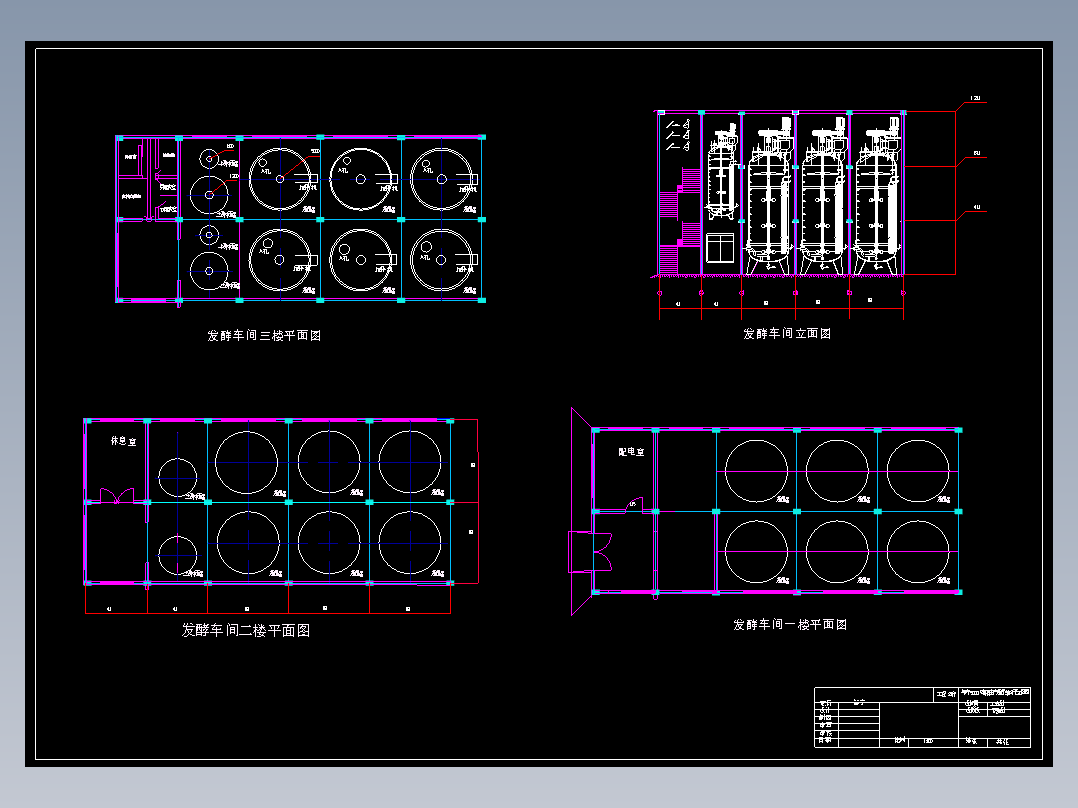Select the drawing title block table
This screenshot has height=808, width=1078.
click(923, 717)
